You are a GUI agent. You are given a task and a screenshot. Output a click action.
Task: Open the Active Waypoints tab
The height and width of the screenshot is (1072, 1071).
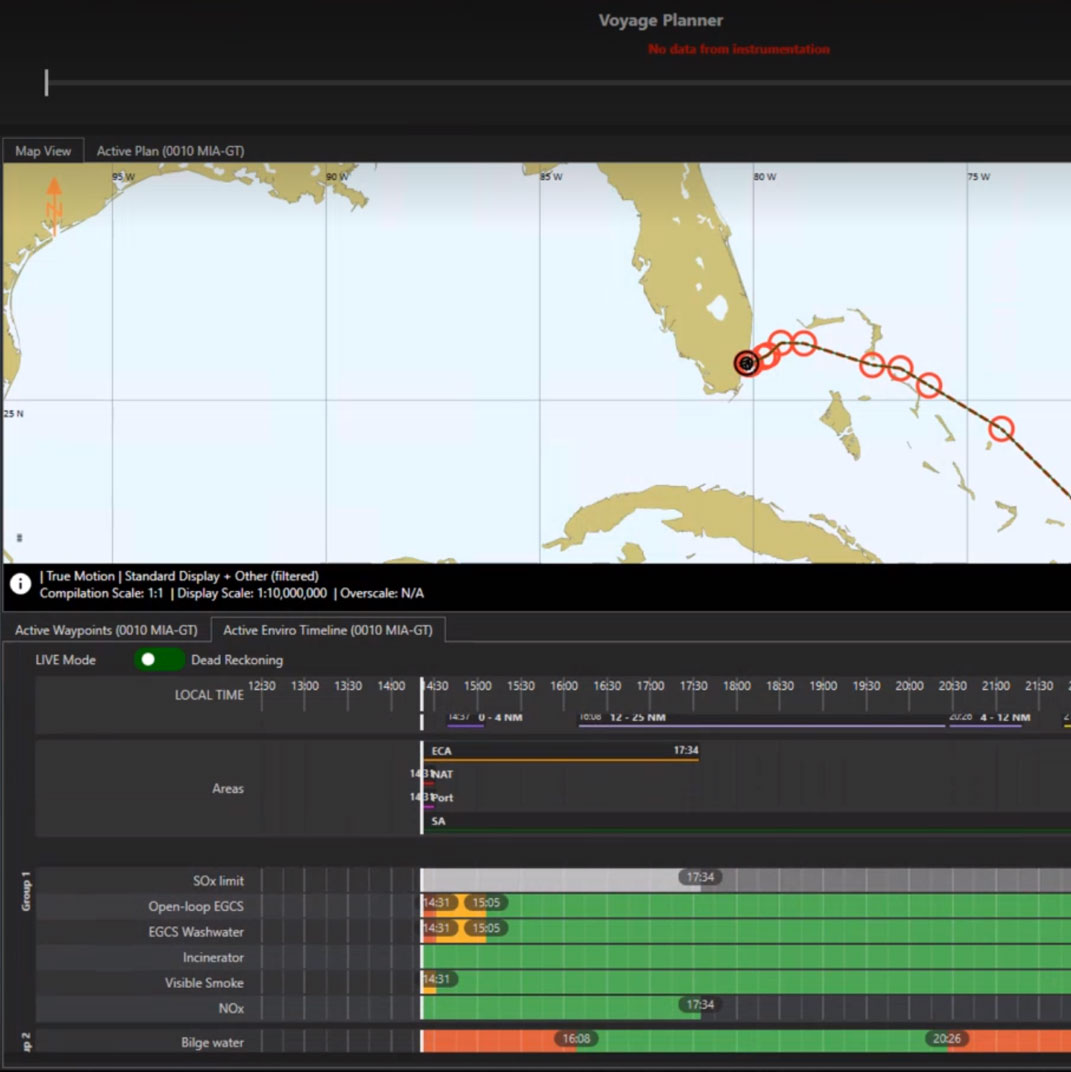click(x=106, y=631)
